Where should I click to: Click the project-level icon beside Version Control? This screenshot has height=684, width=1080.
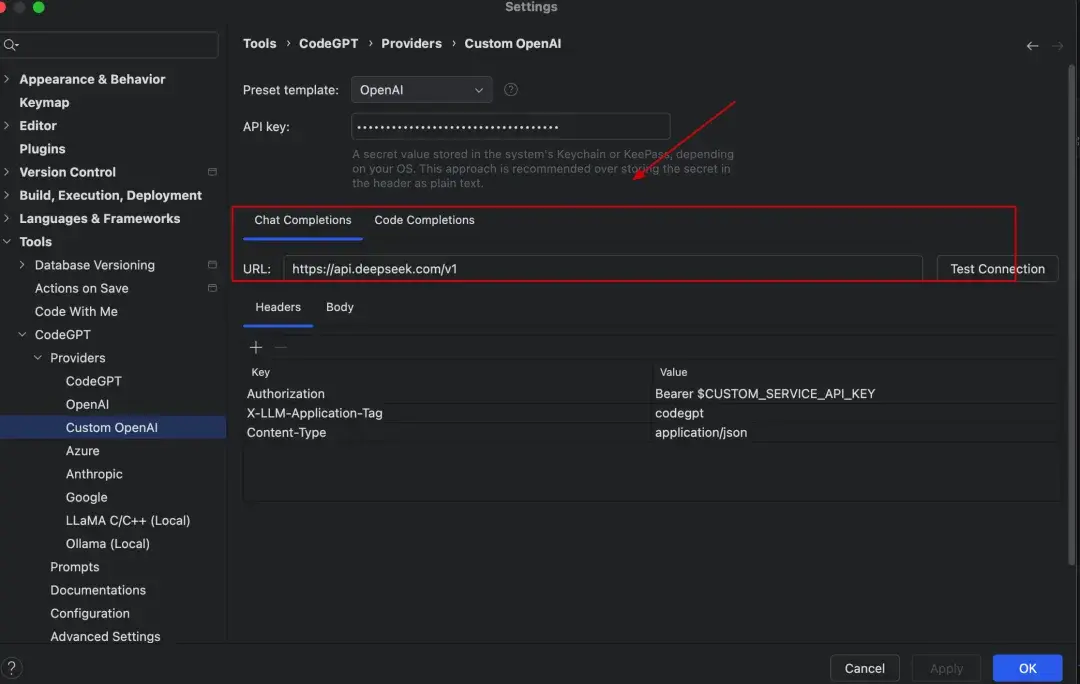pyautogui.click(x=212, y=172)
